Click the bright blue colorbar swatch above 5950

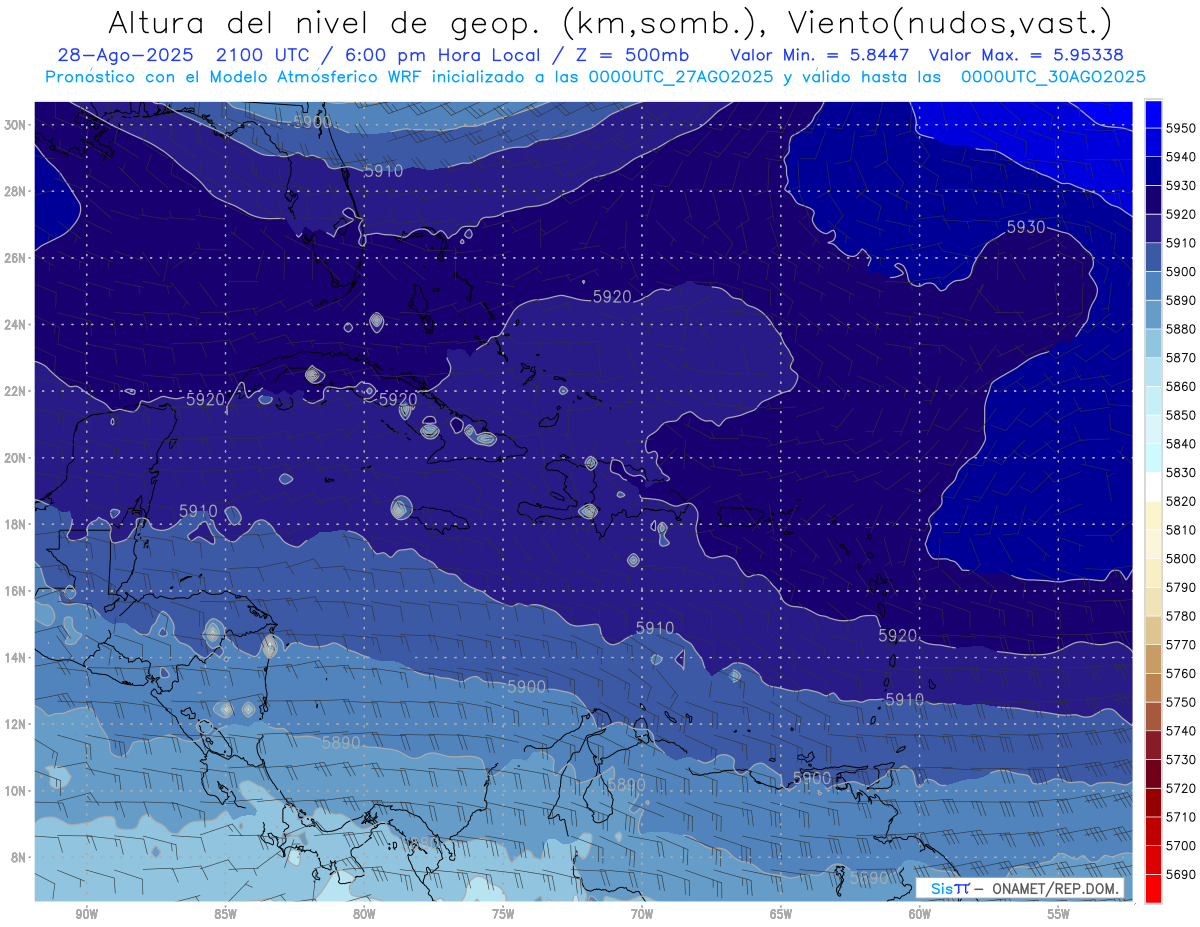pyautogui.click(x=1153, y=113)
